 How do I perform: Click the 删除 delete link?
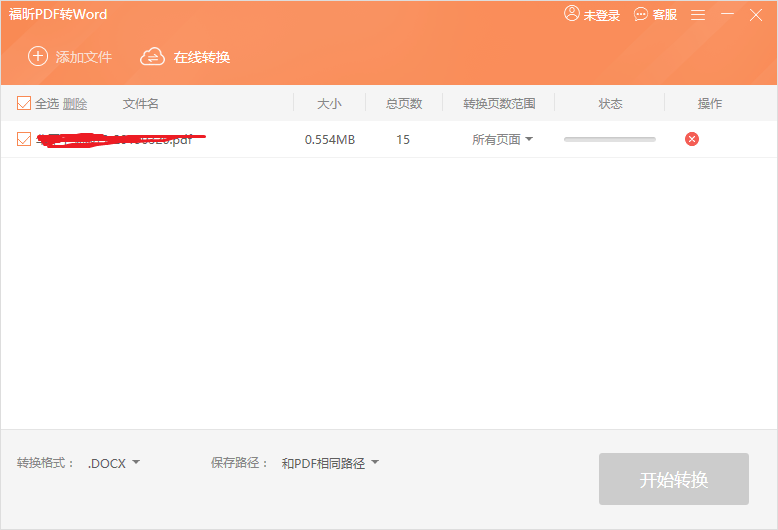(x=75, y=103)
